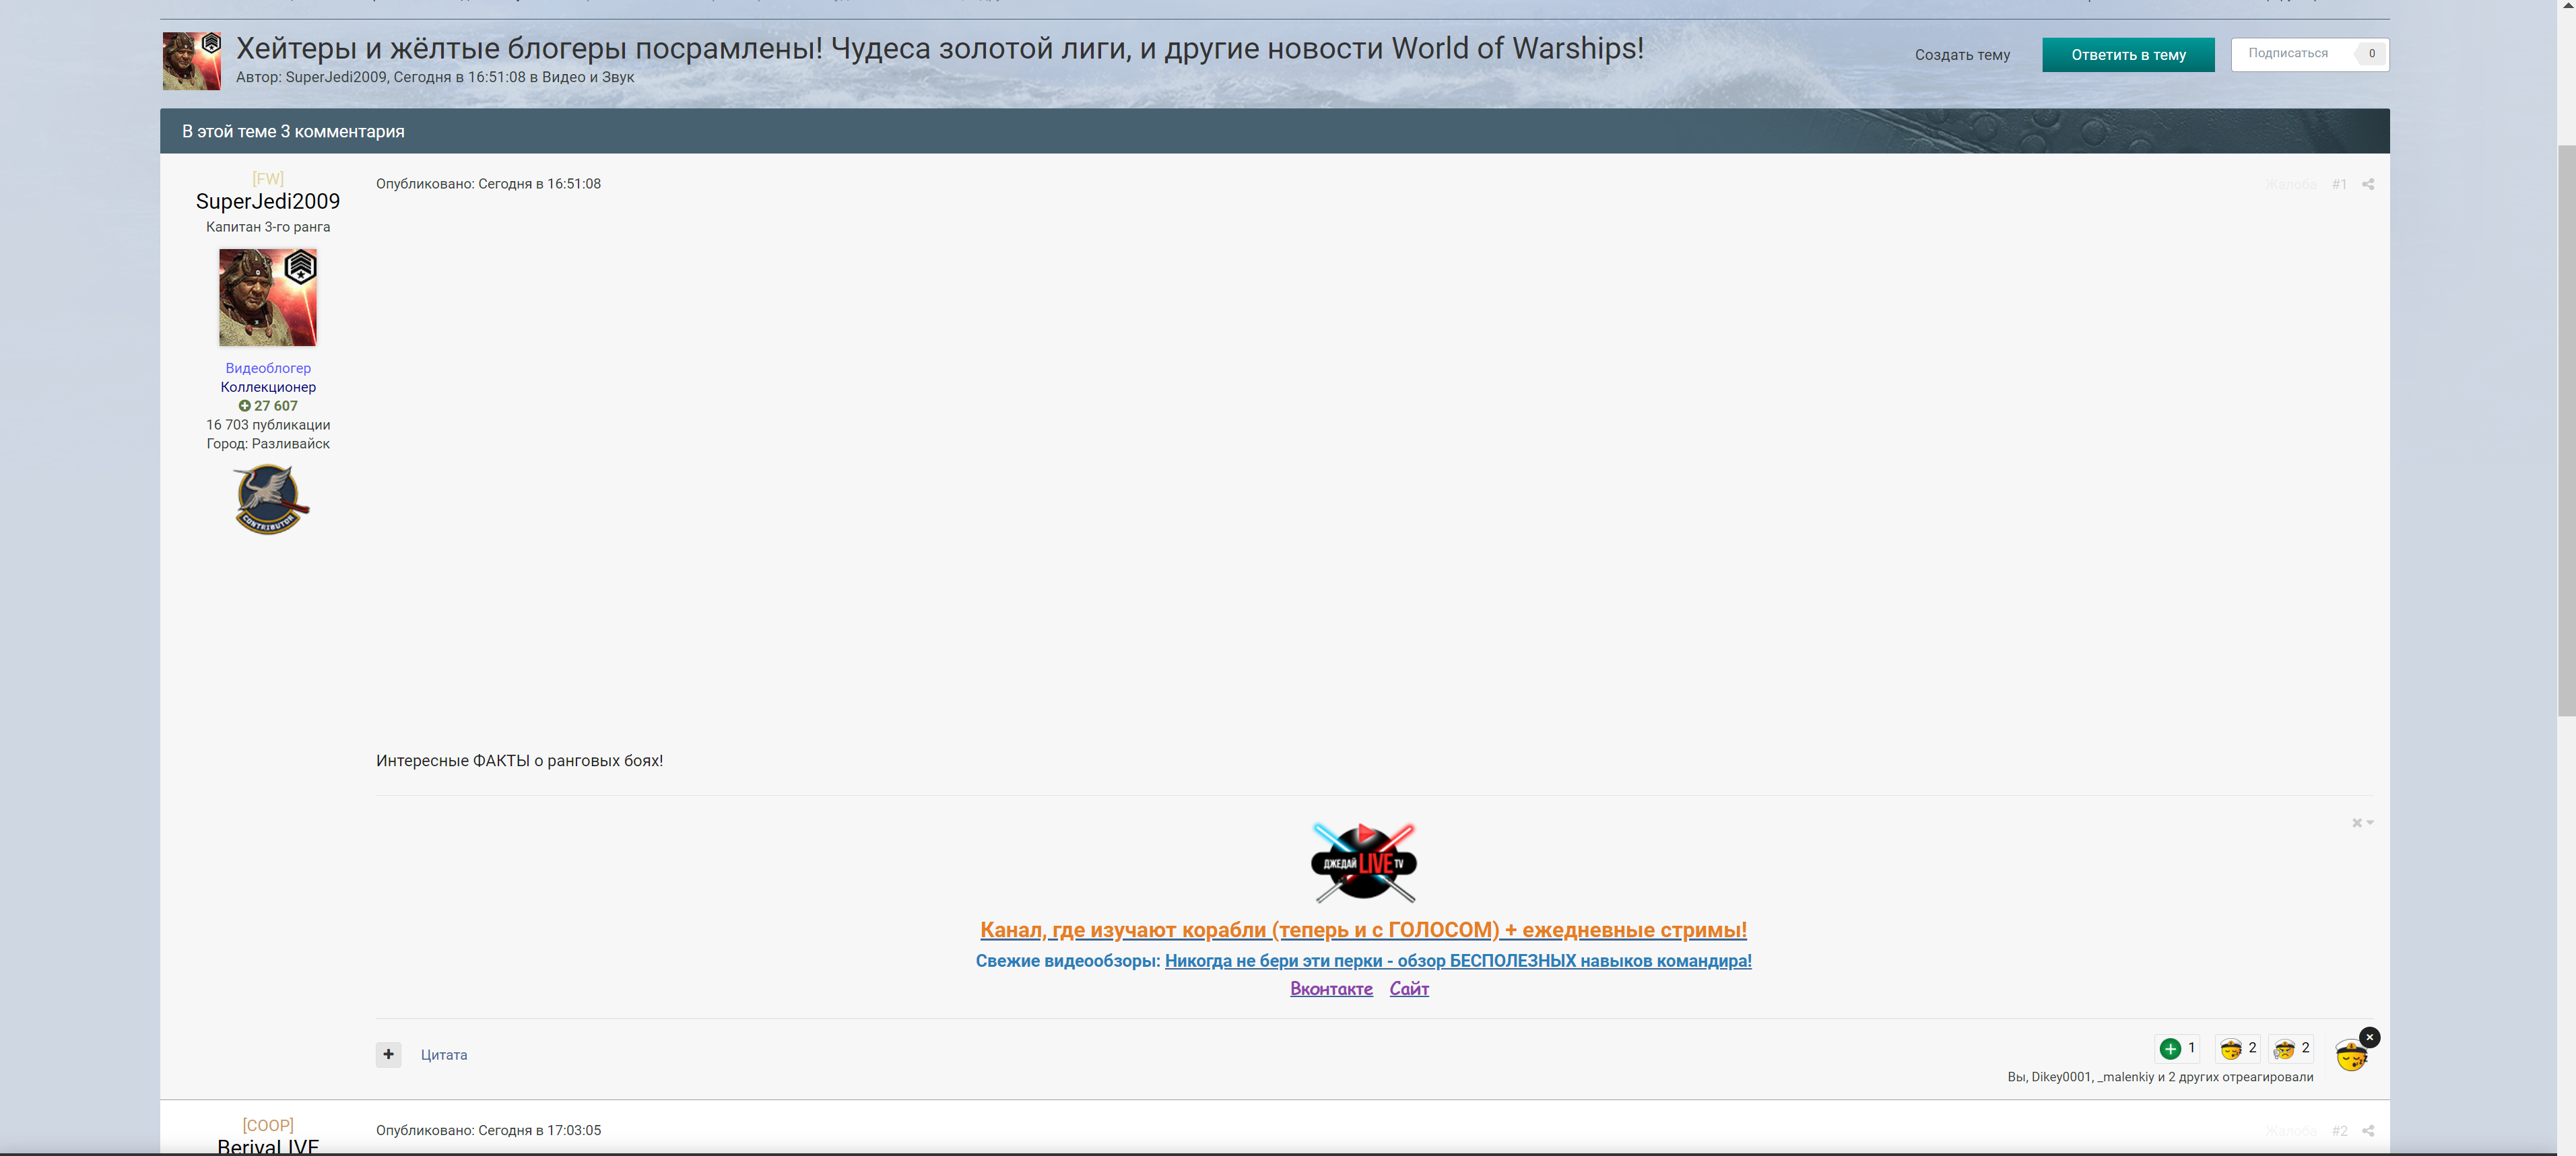Click the list of users who reacted

(2160, 1077)
